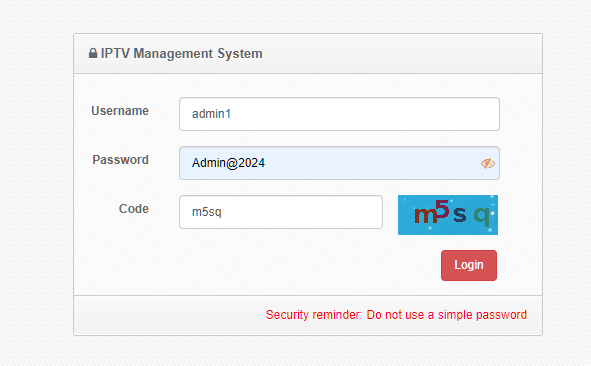Click the red digit 5 in the captcha
Viewport: 591px width, 366px height.
coord(442,209)
